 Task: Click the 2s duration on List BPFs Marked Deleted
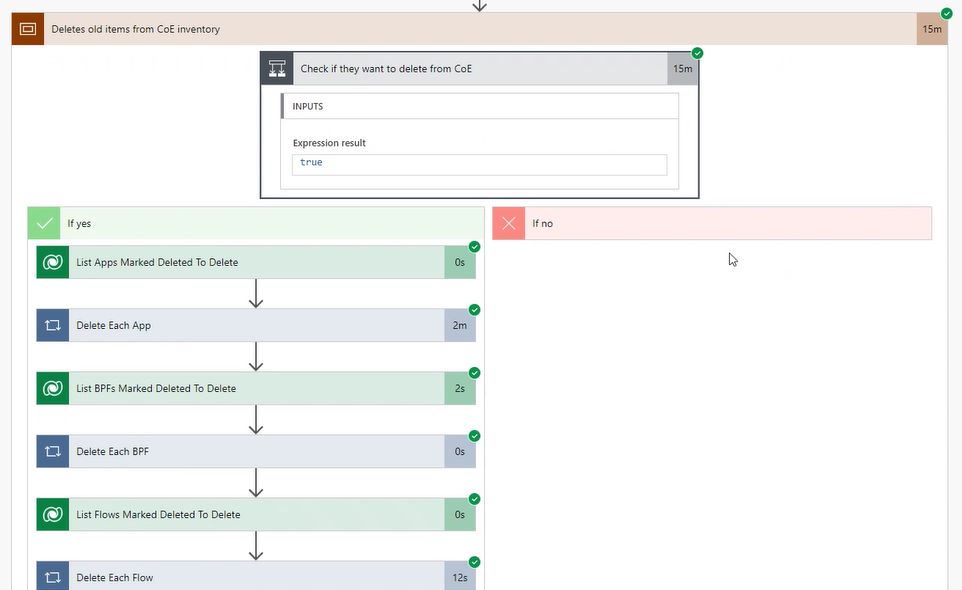[x=460, y=389]
